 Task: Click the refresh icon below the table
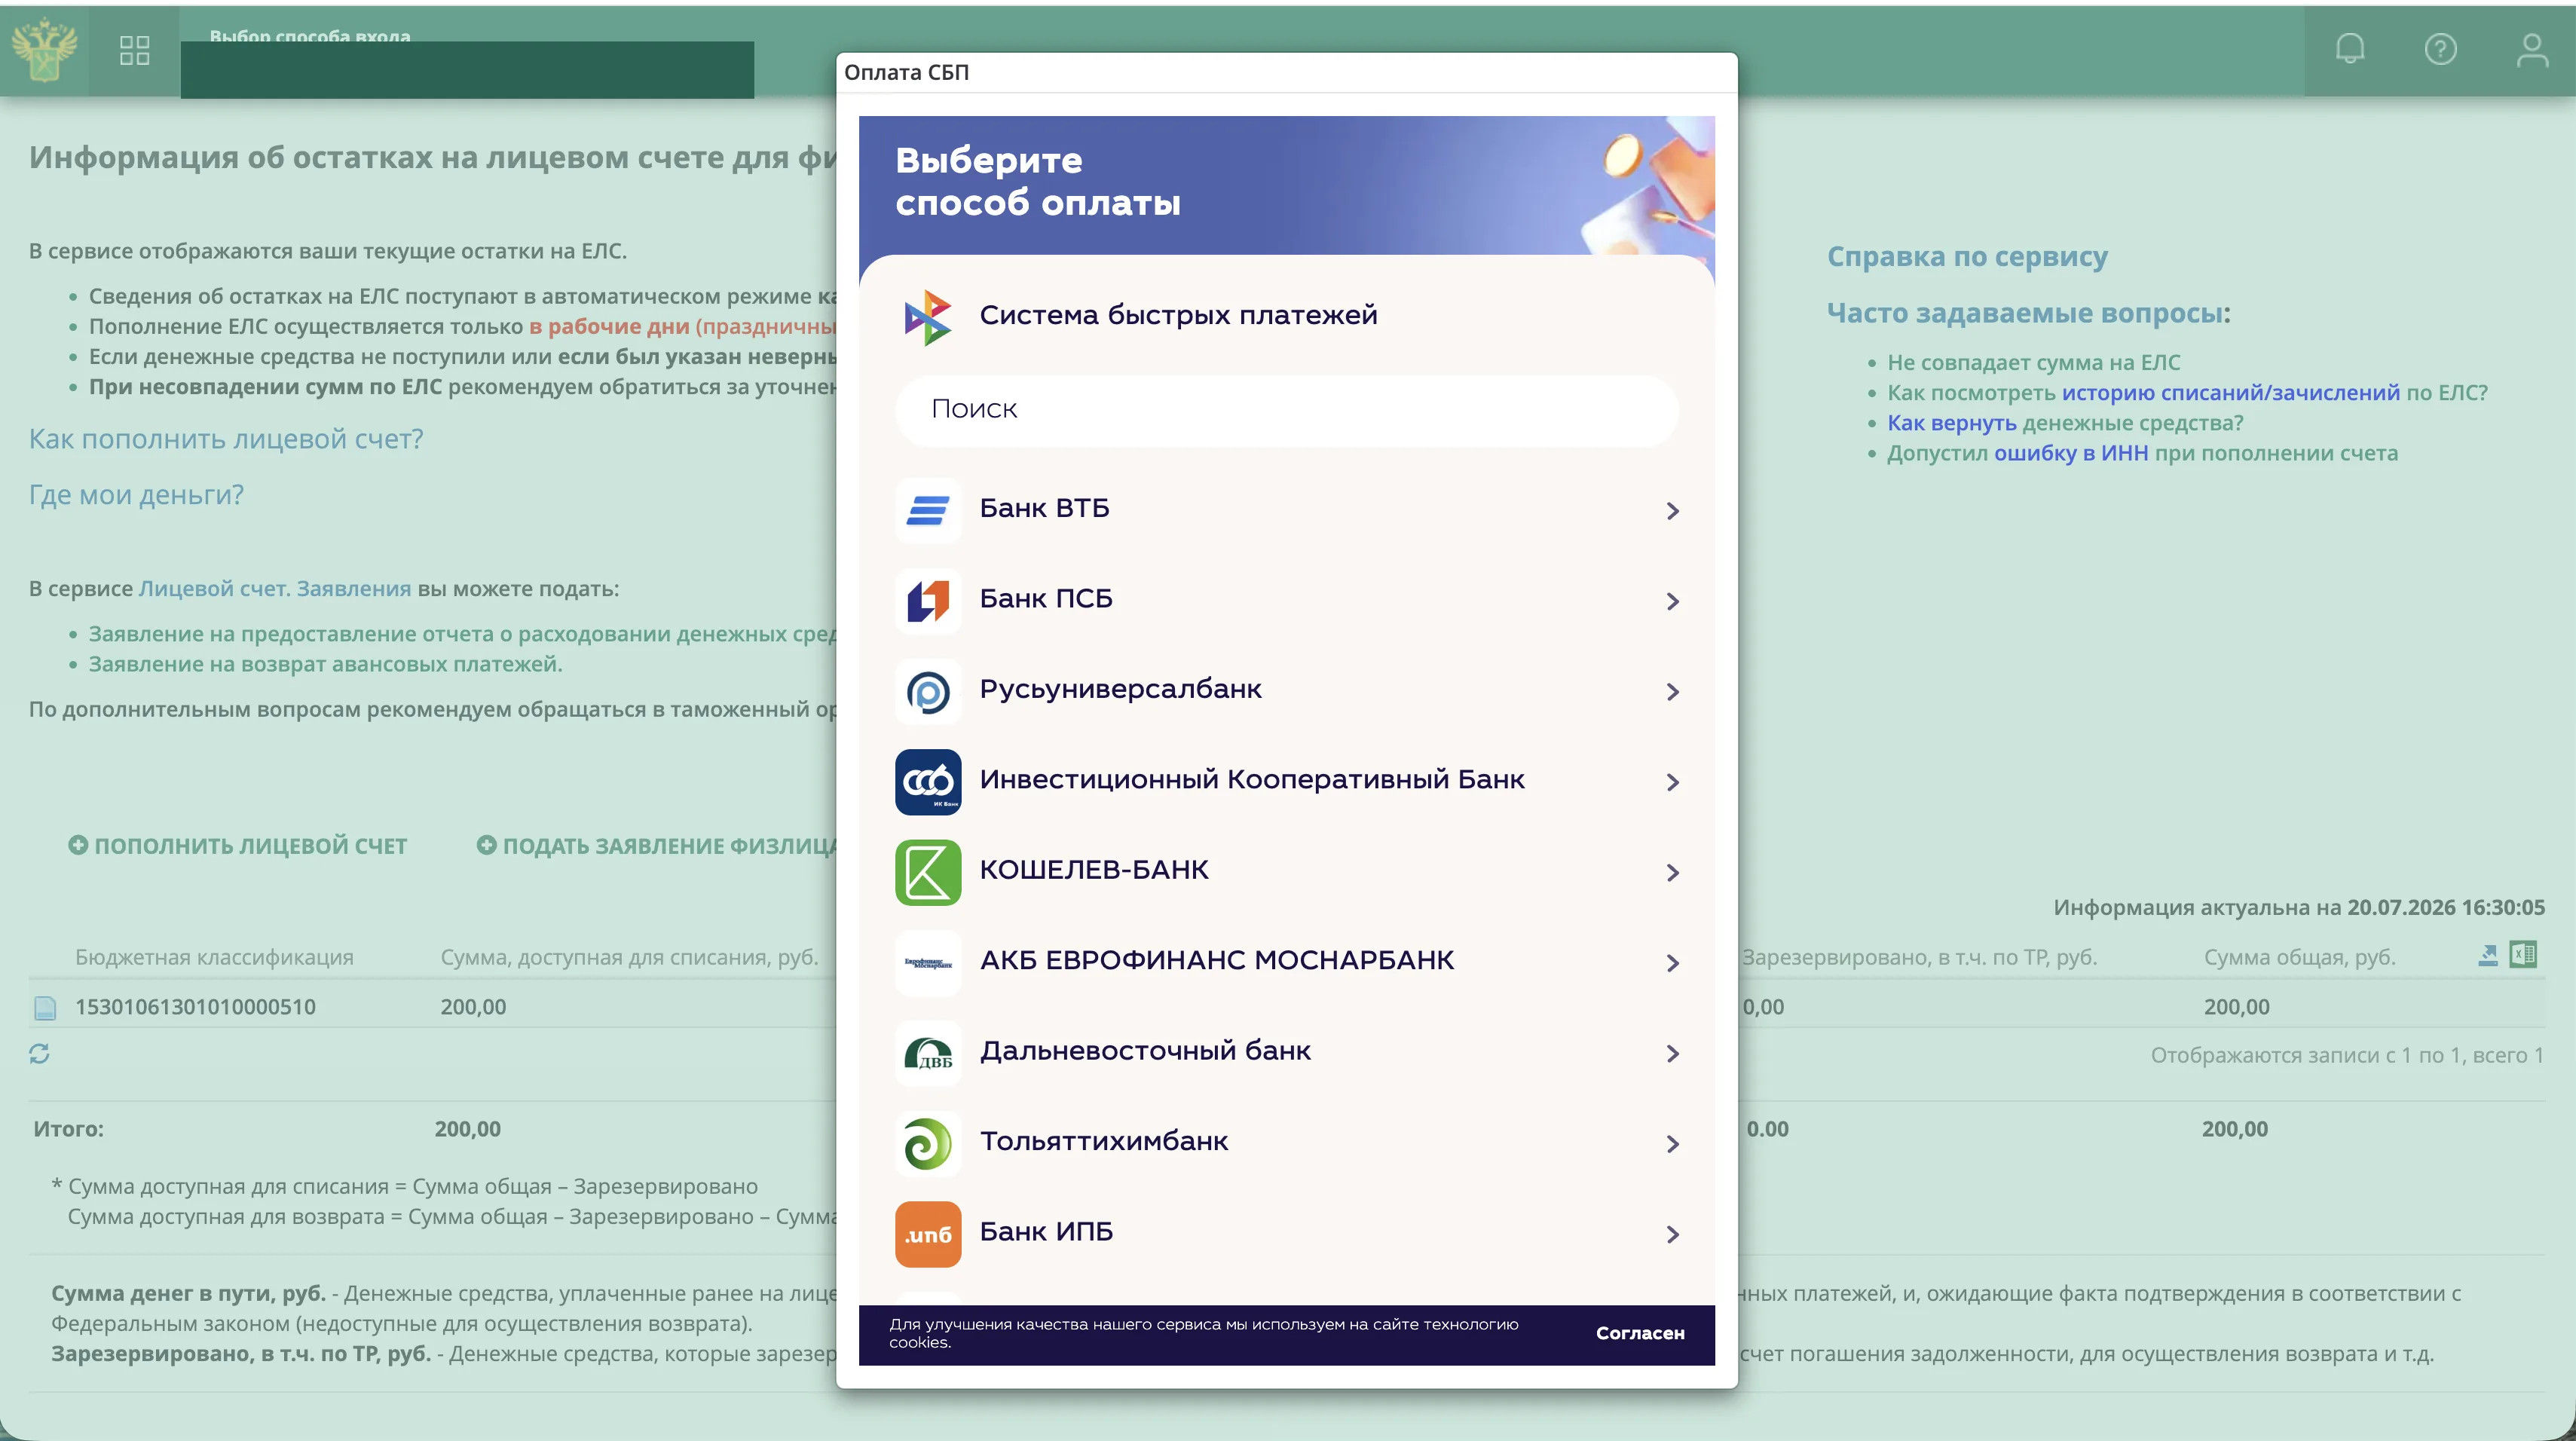click(39, 1053)
